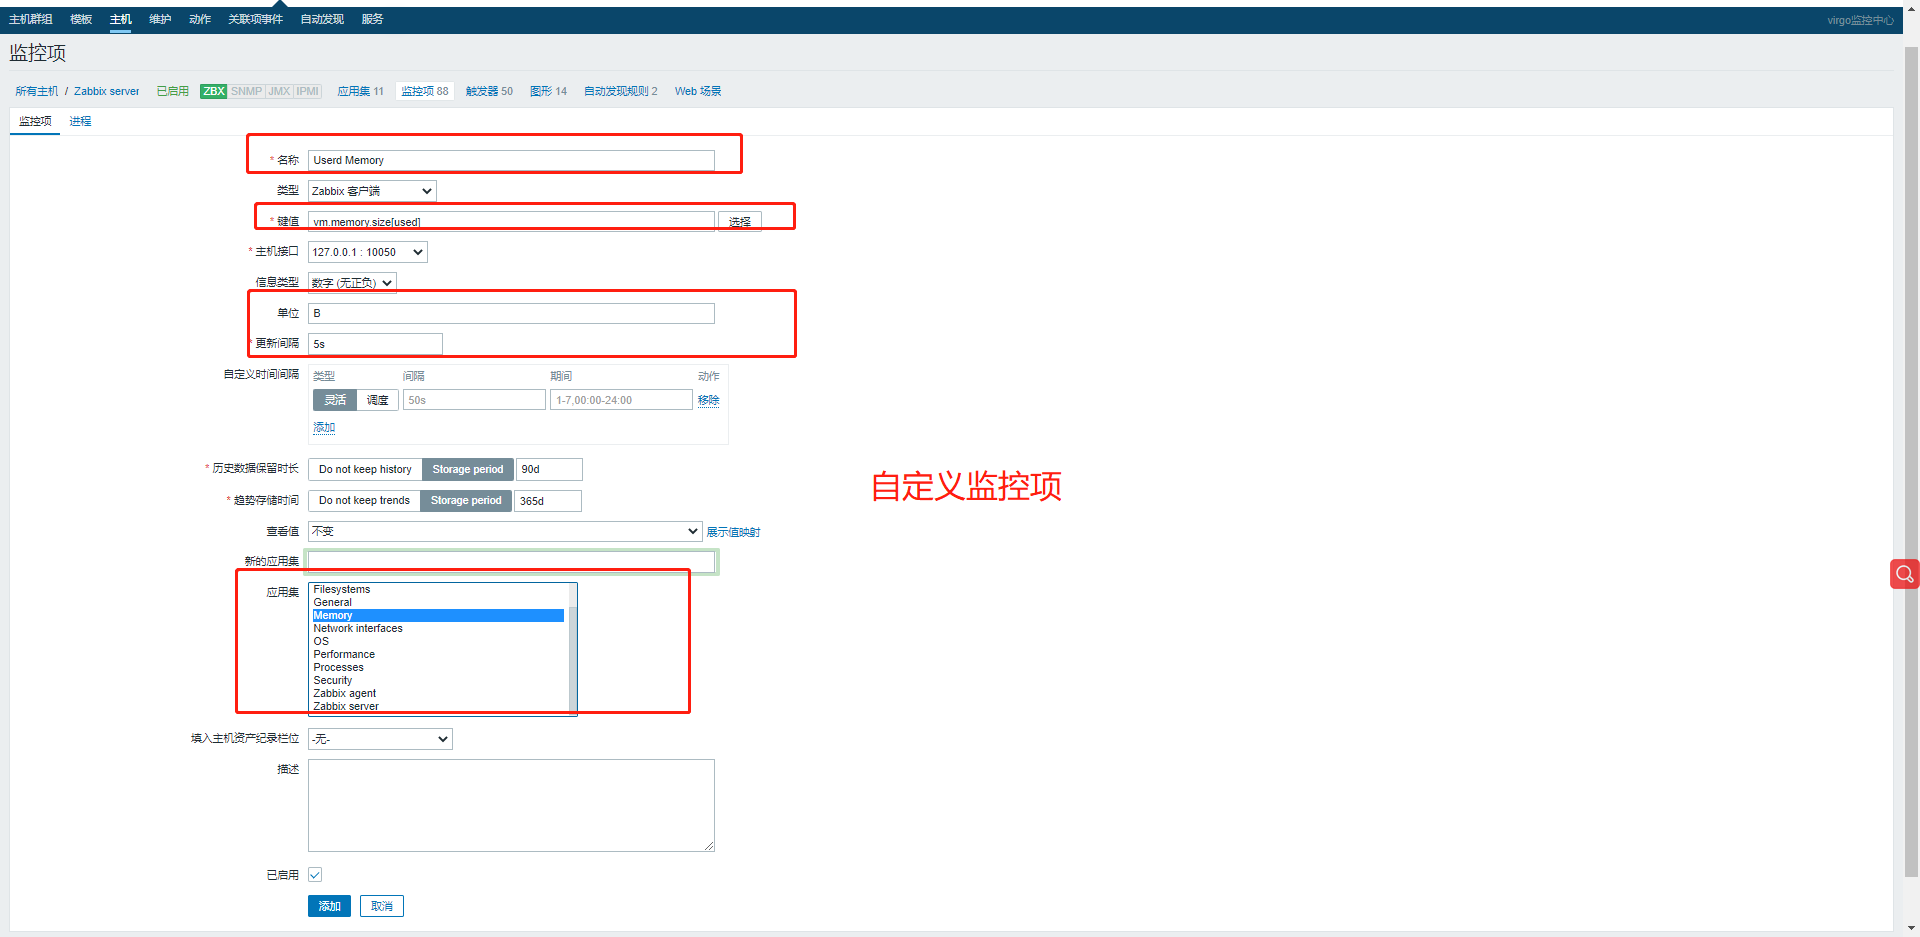
Task: Click the JMX availability badge
Action: pyautogui.click(x=279, y=91)
